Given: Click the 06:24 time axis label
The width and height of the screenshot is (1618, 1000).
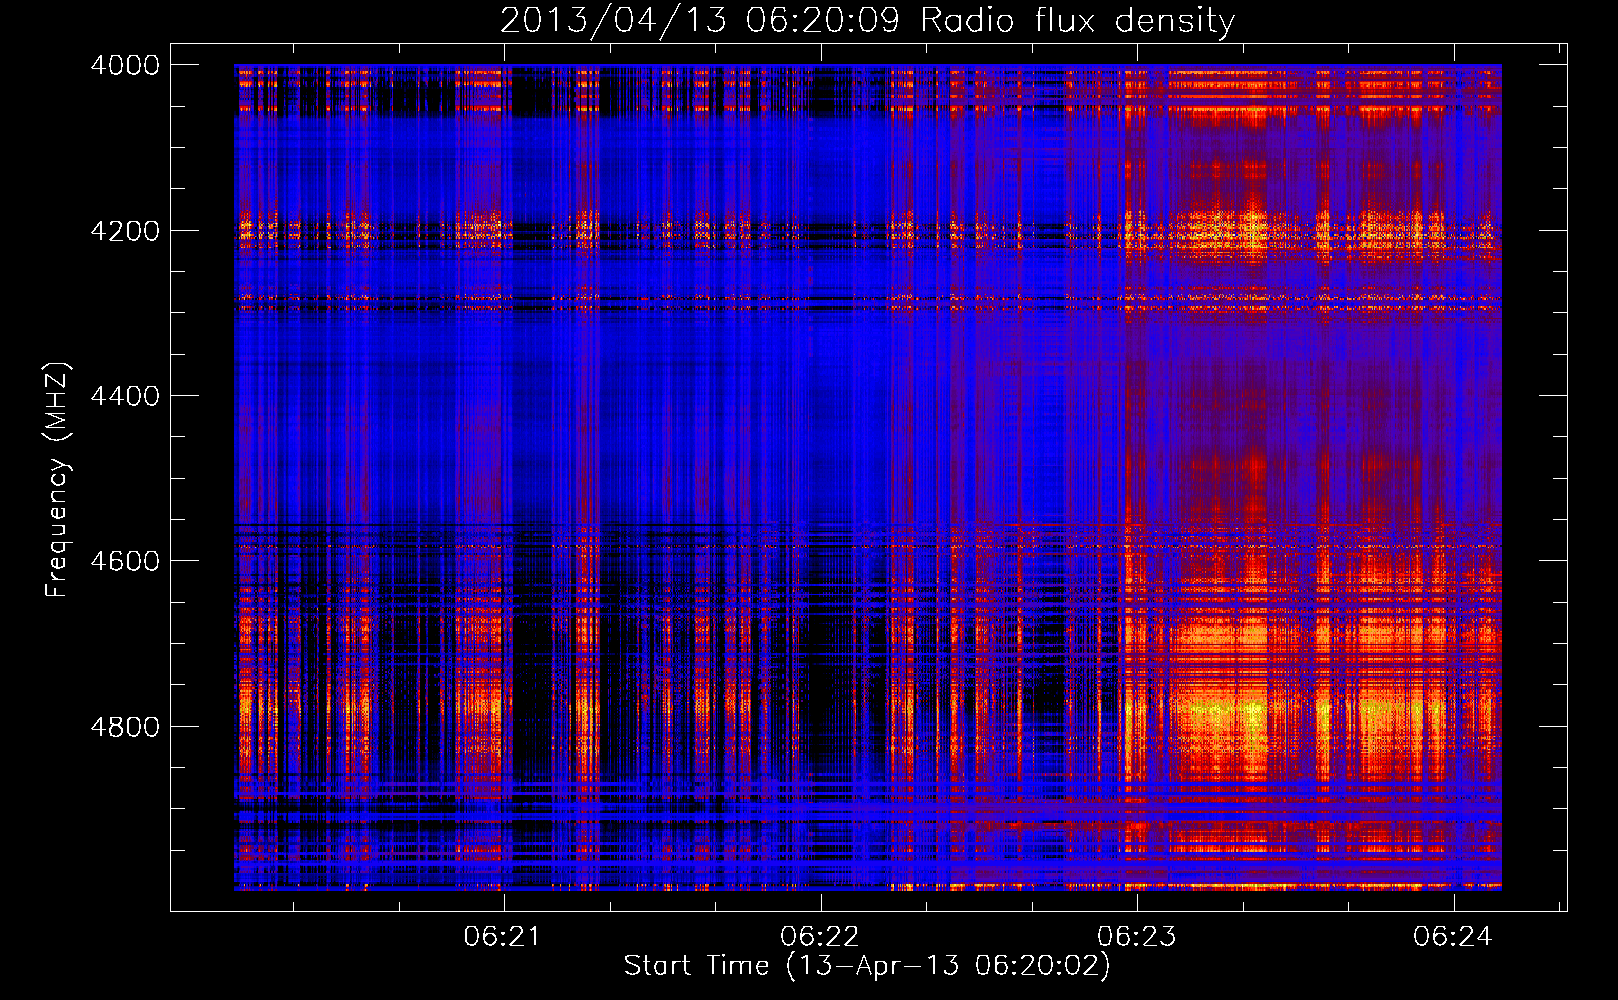Looking at the screenshot, I should [1452, 936].
